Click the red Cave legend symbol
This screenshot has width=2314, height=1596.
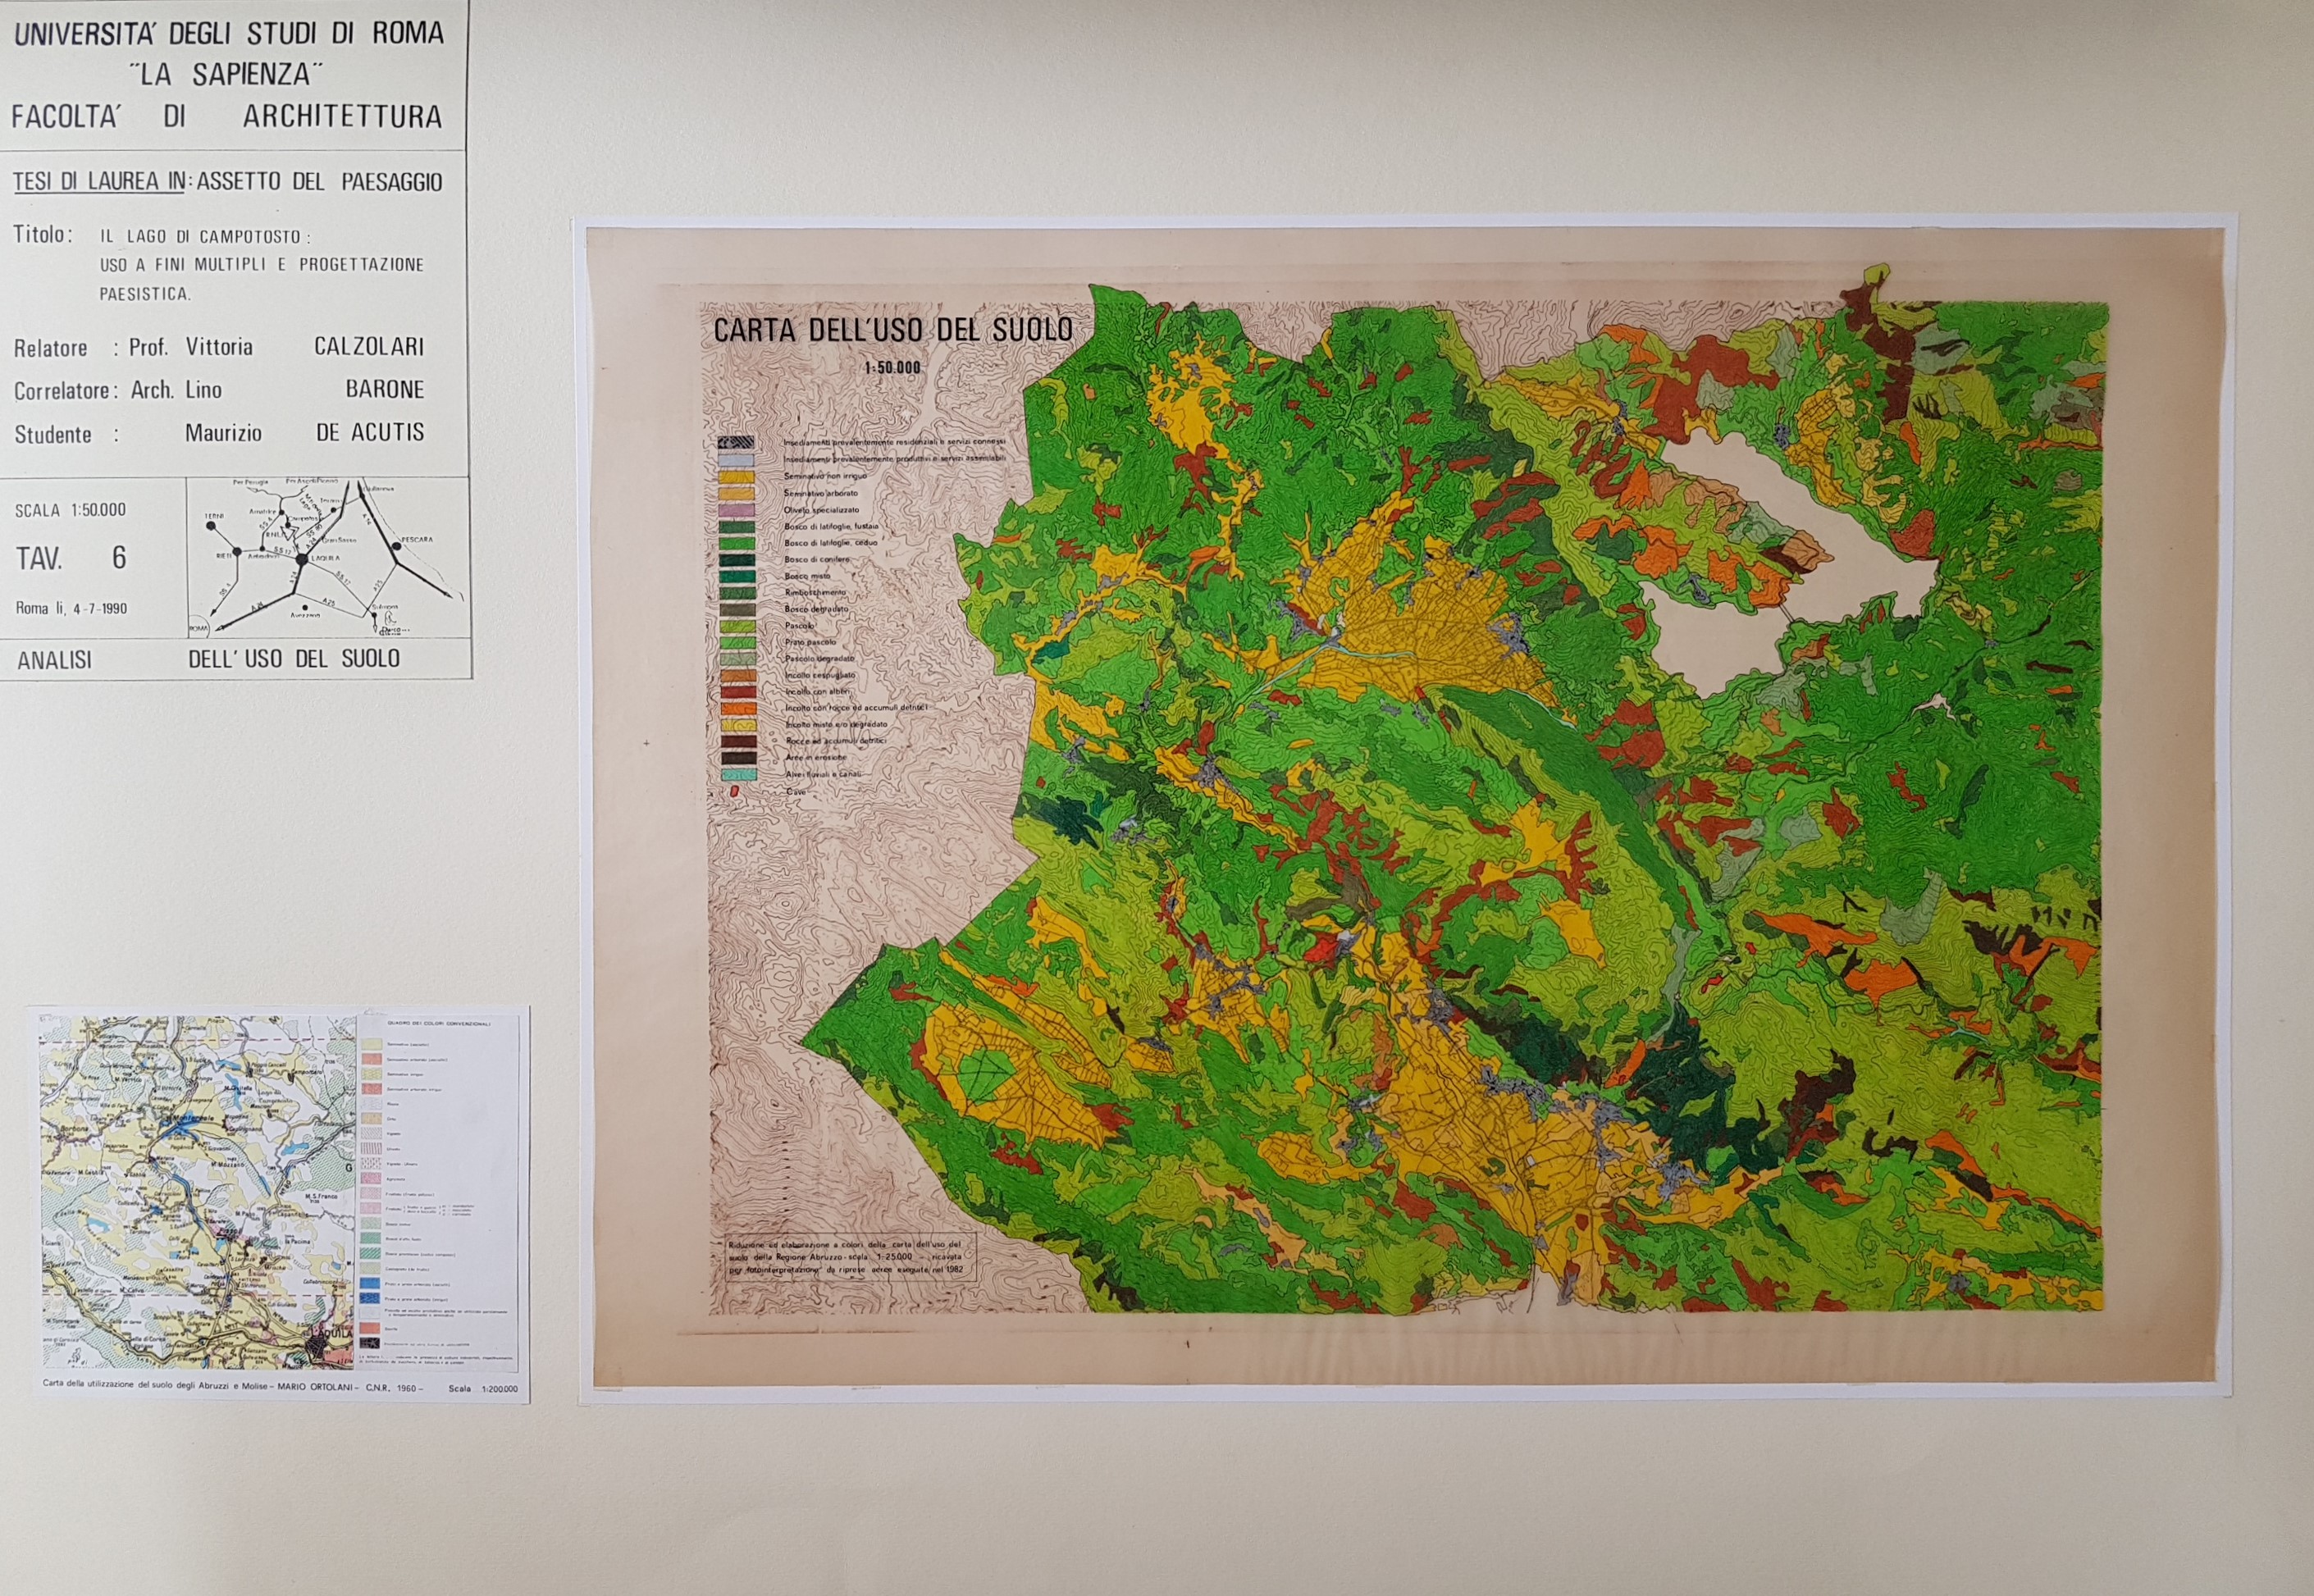pyautogui.click(x=734, y=791)
